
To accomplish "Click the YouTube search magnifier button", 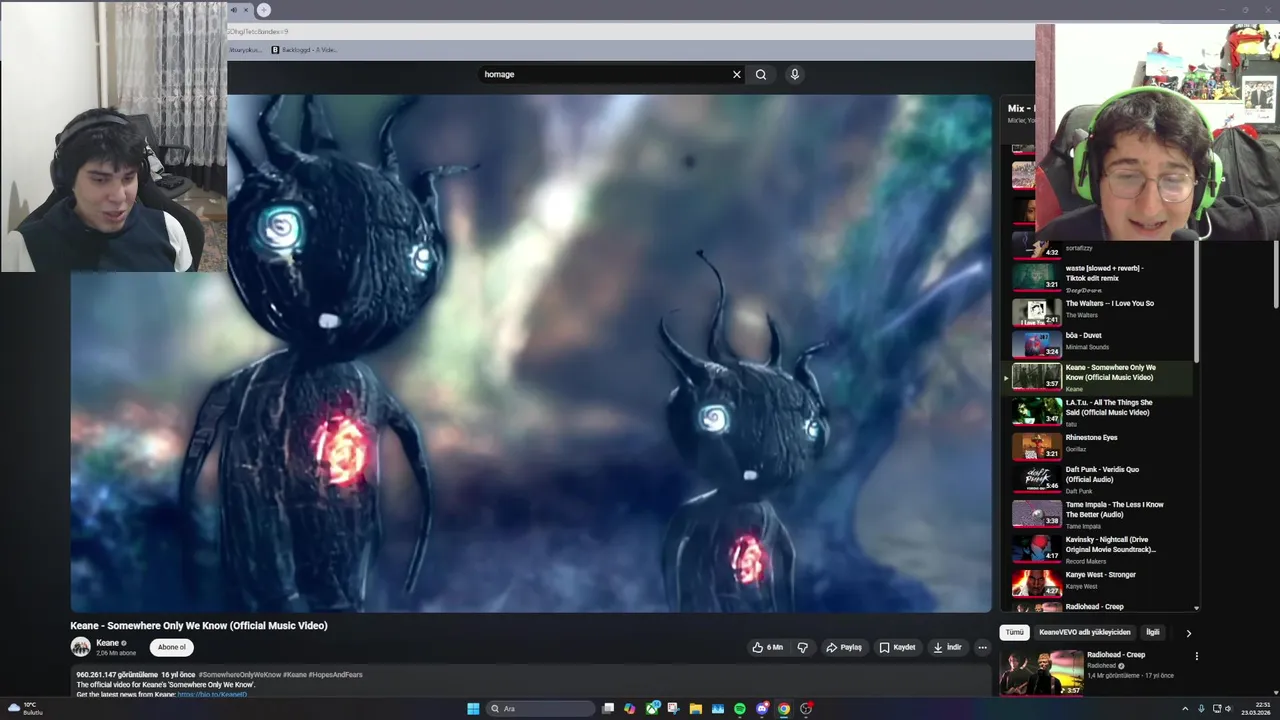I will 761,74.
